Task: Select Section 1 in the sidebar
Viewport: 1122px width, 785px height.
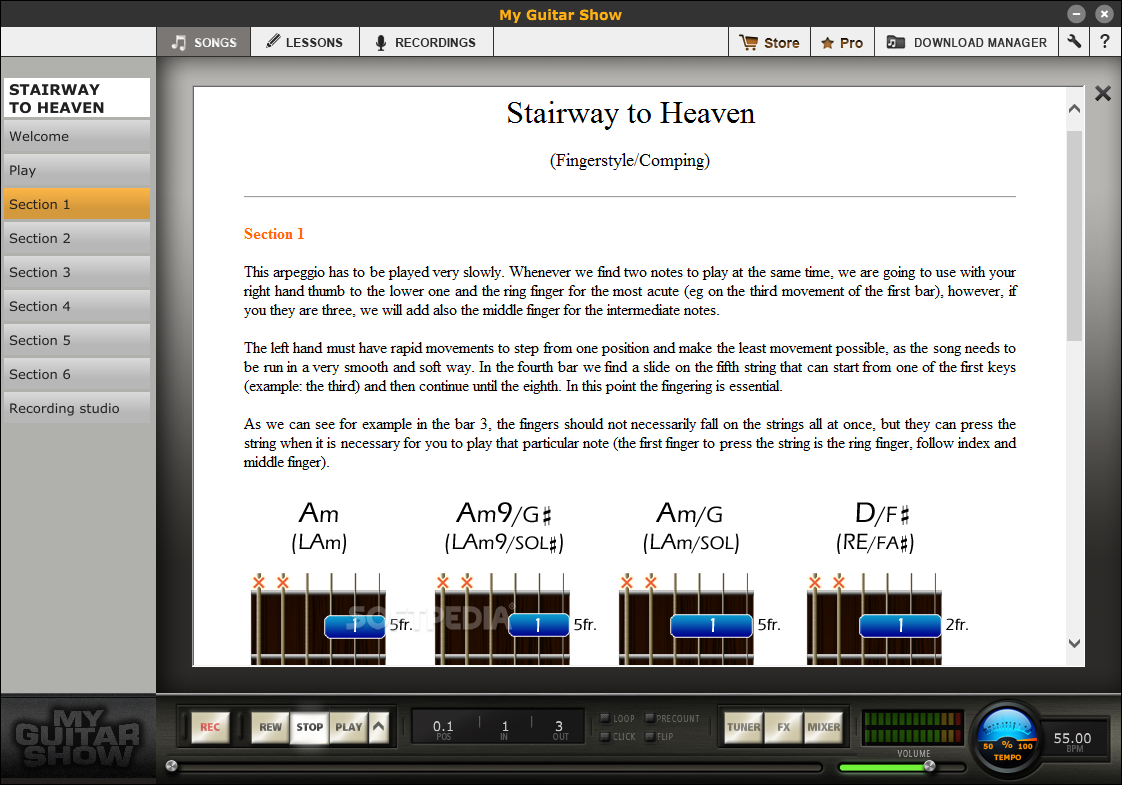Action: 77,204
